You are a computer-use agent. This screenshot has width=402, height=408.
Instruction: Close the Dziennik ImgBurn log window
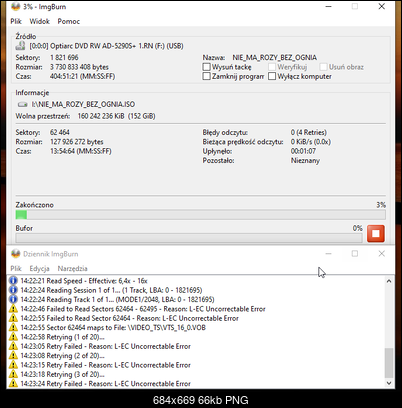point(382,254)
